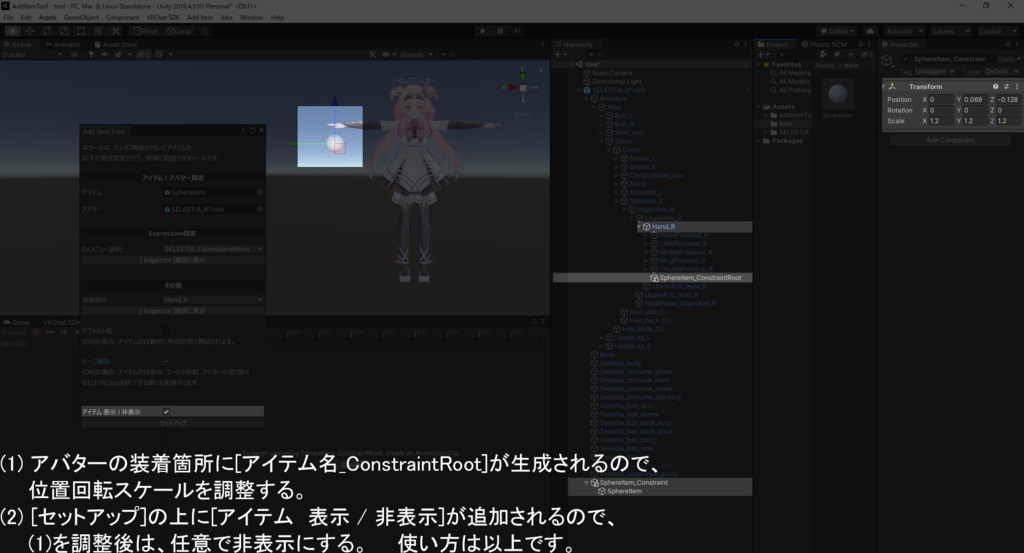Open the Account dropdown
This screenshot has width=1024, height=553.
(x=904, y=31)
